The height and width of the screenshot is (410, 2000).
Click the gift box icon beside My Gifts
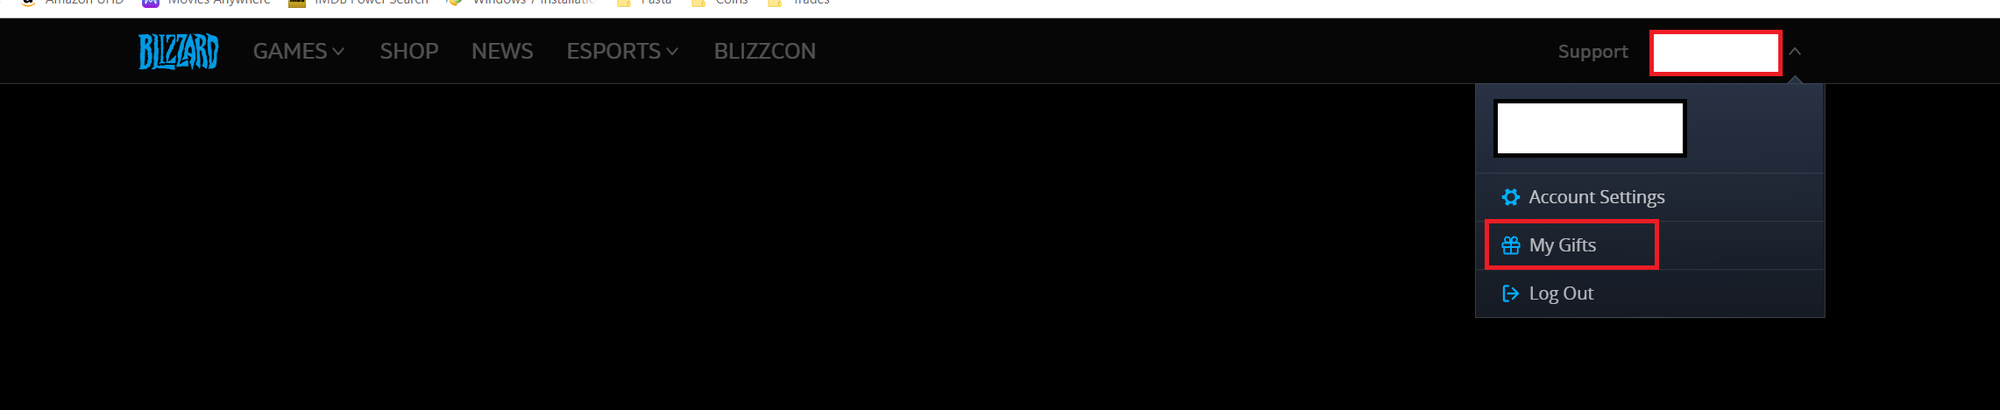pyautogui.click(x=1510, y=245)
